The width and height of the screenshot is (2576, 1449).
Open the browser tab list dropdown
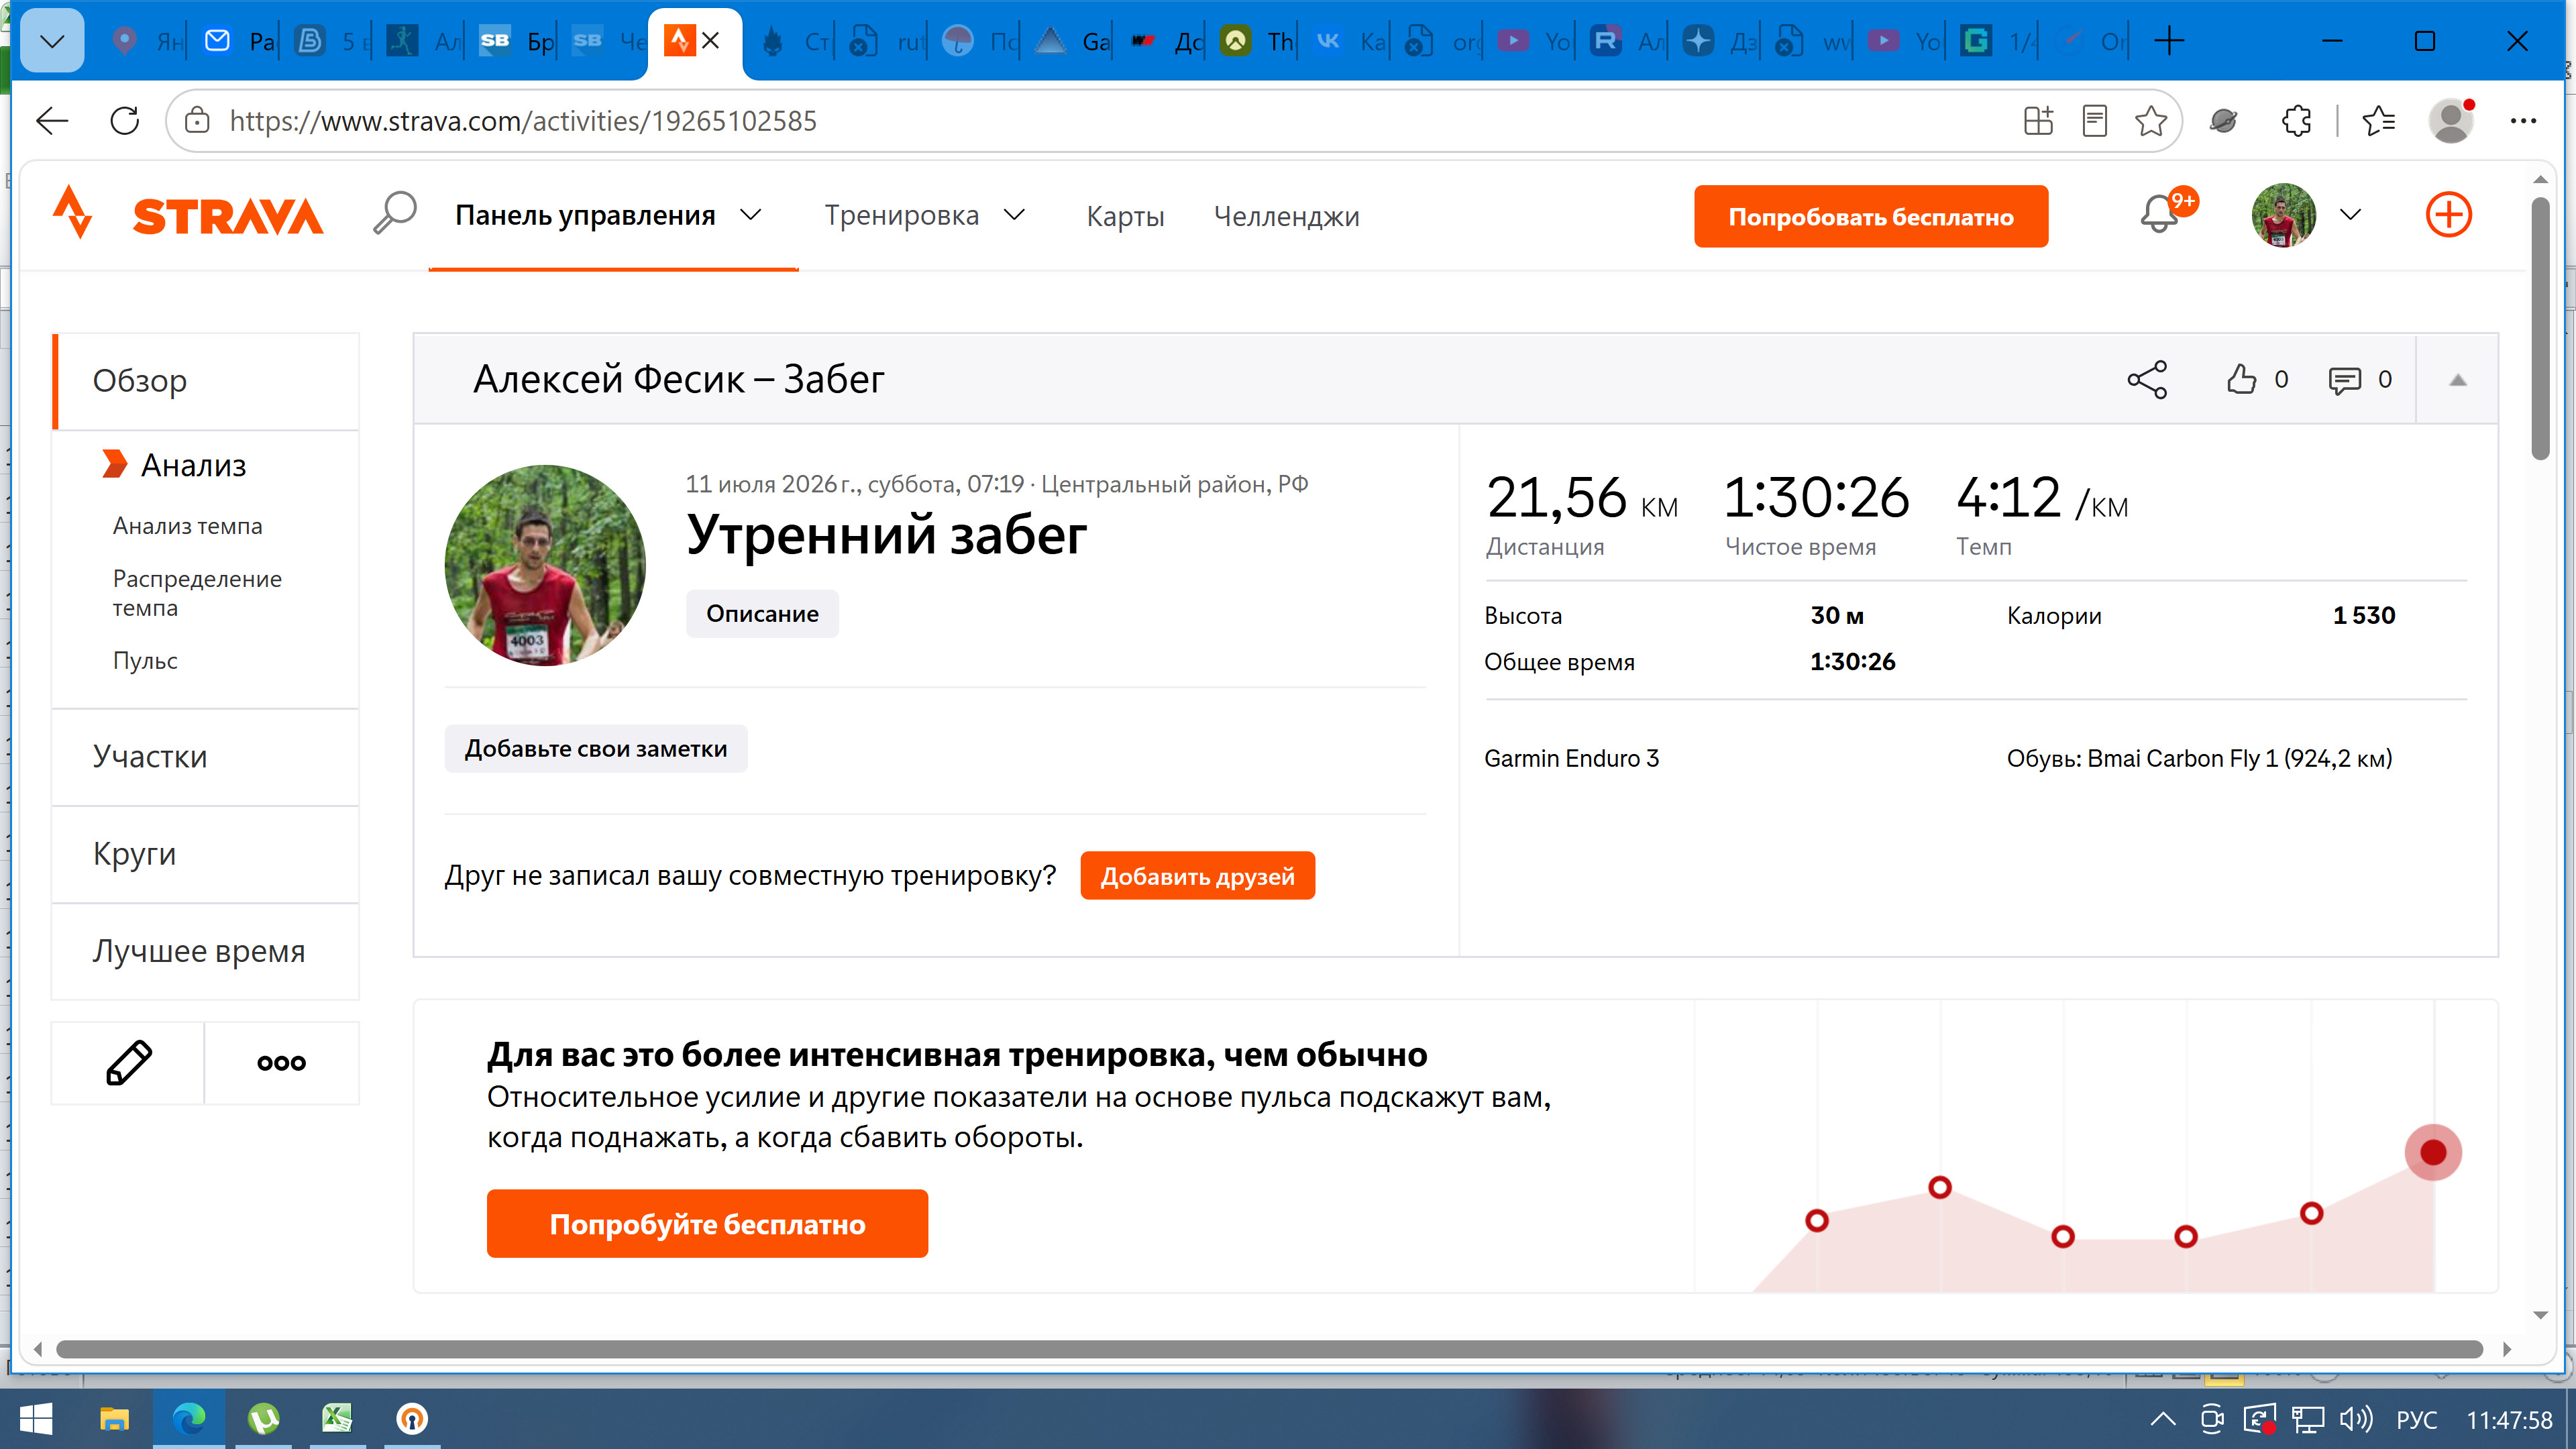[52, 41]
